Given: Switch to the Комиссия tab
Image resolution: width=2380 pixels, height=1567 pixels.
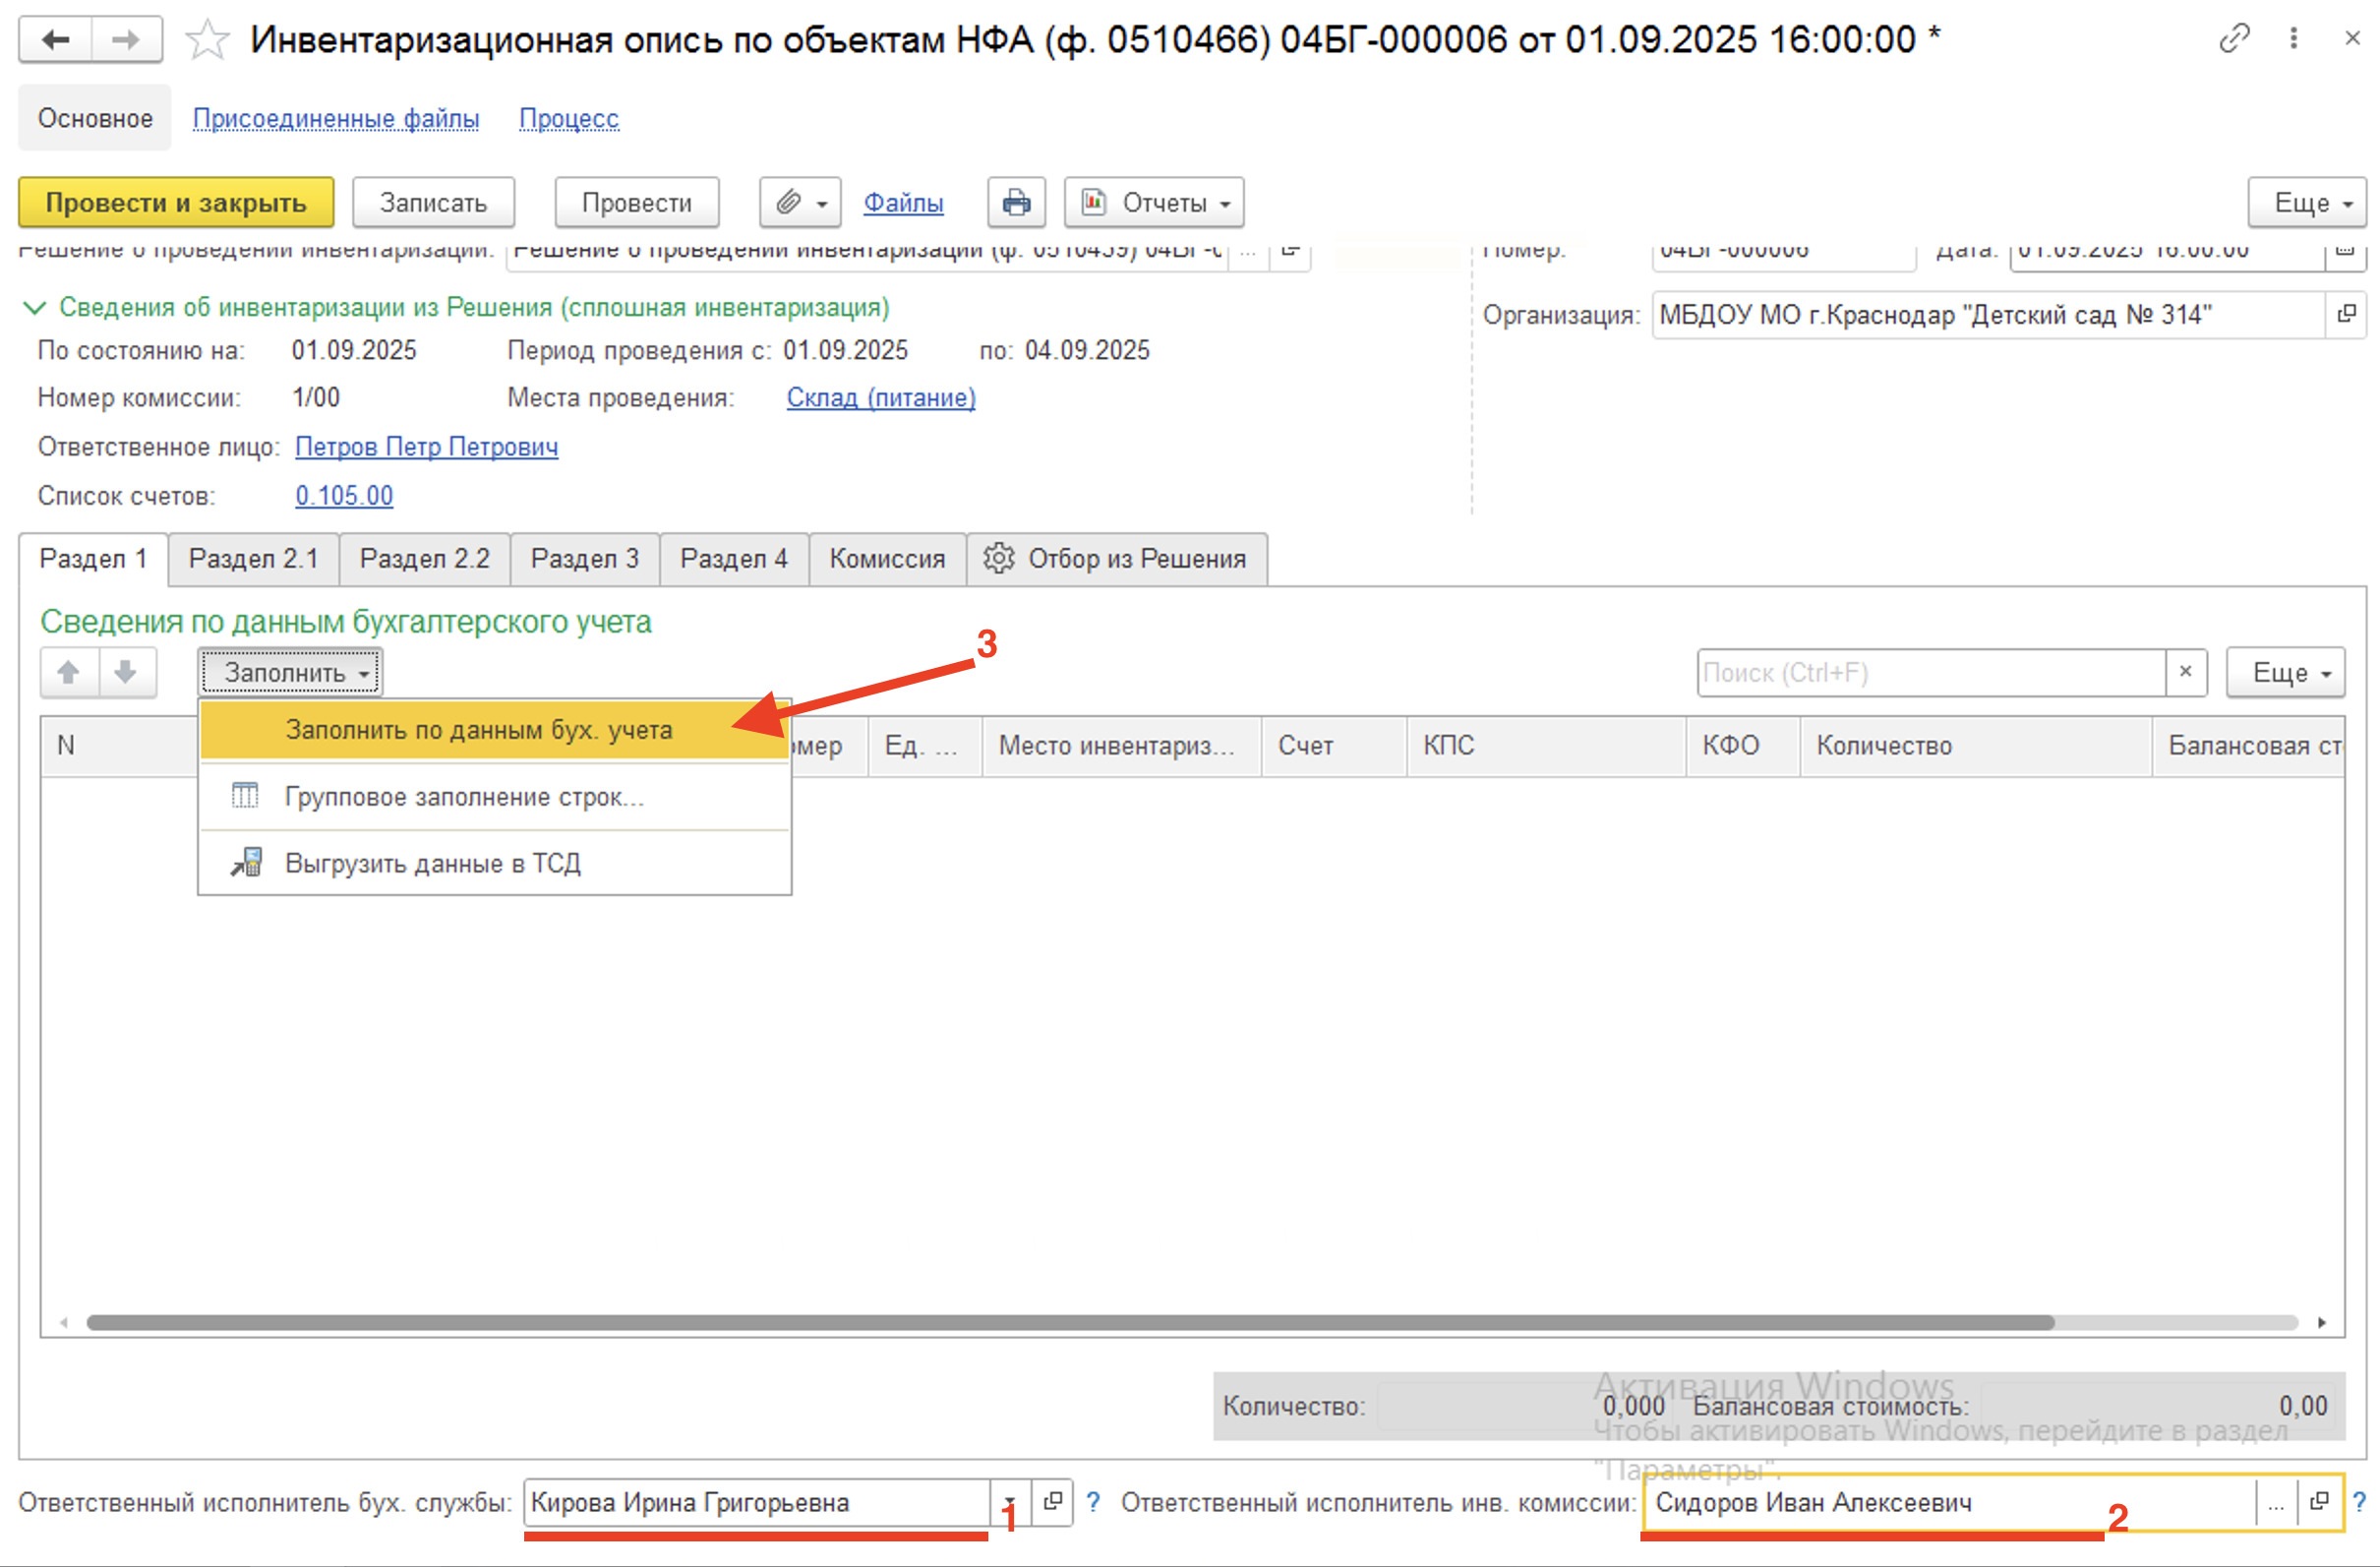Looking at the screenshot, I should (886, 559).
